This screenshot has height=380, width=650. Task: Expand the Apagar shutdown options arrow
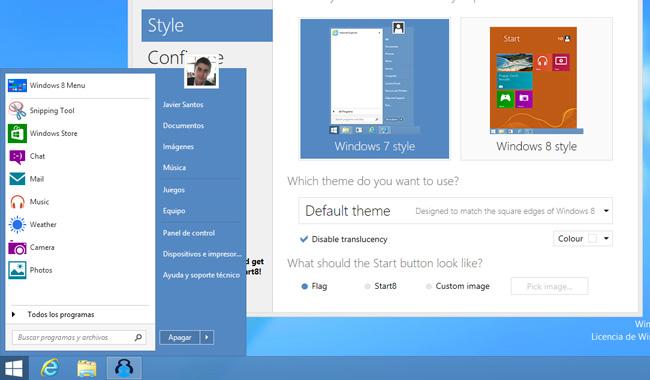(207, 337)
